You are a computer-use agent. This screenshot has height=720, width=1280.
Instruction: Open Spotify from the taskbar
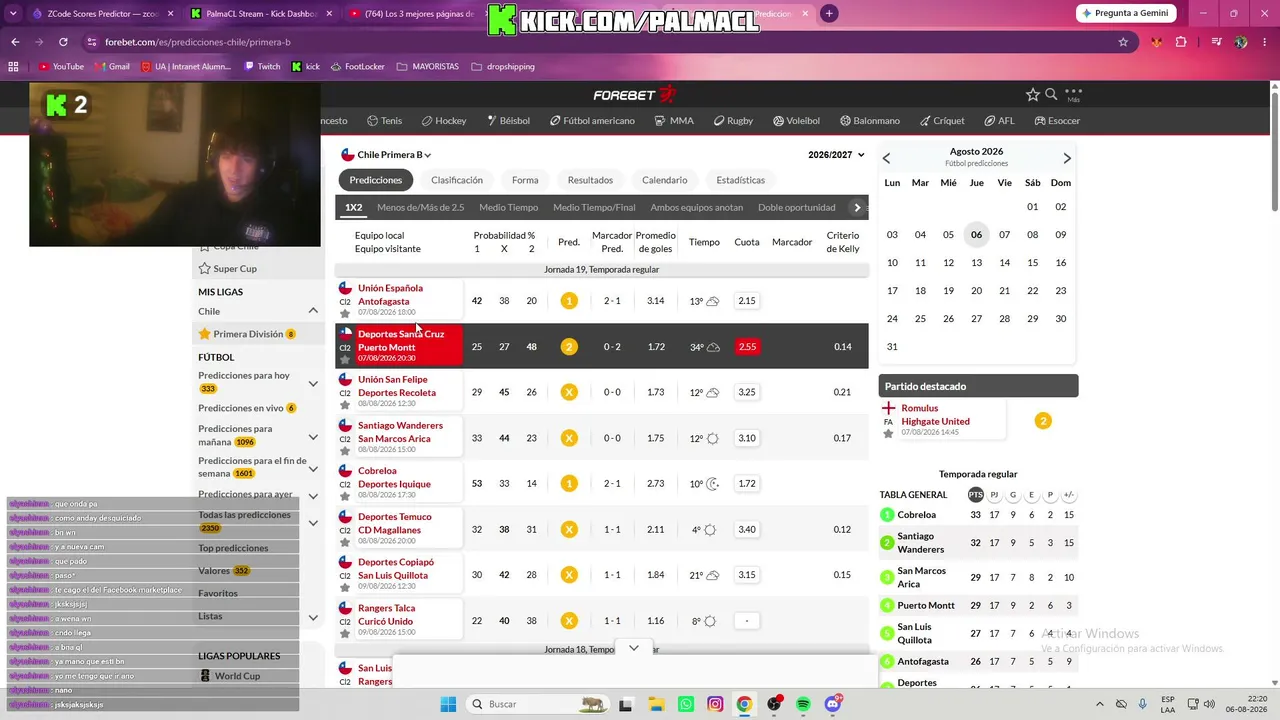803,704
